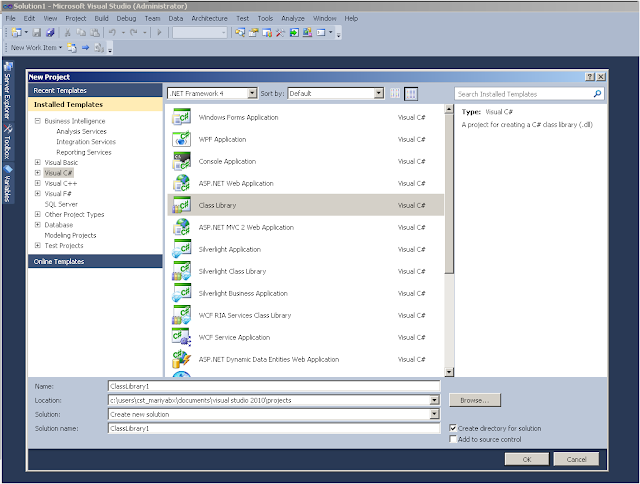Click the template list scroll up arrow

point(449,109)
